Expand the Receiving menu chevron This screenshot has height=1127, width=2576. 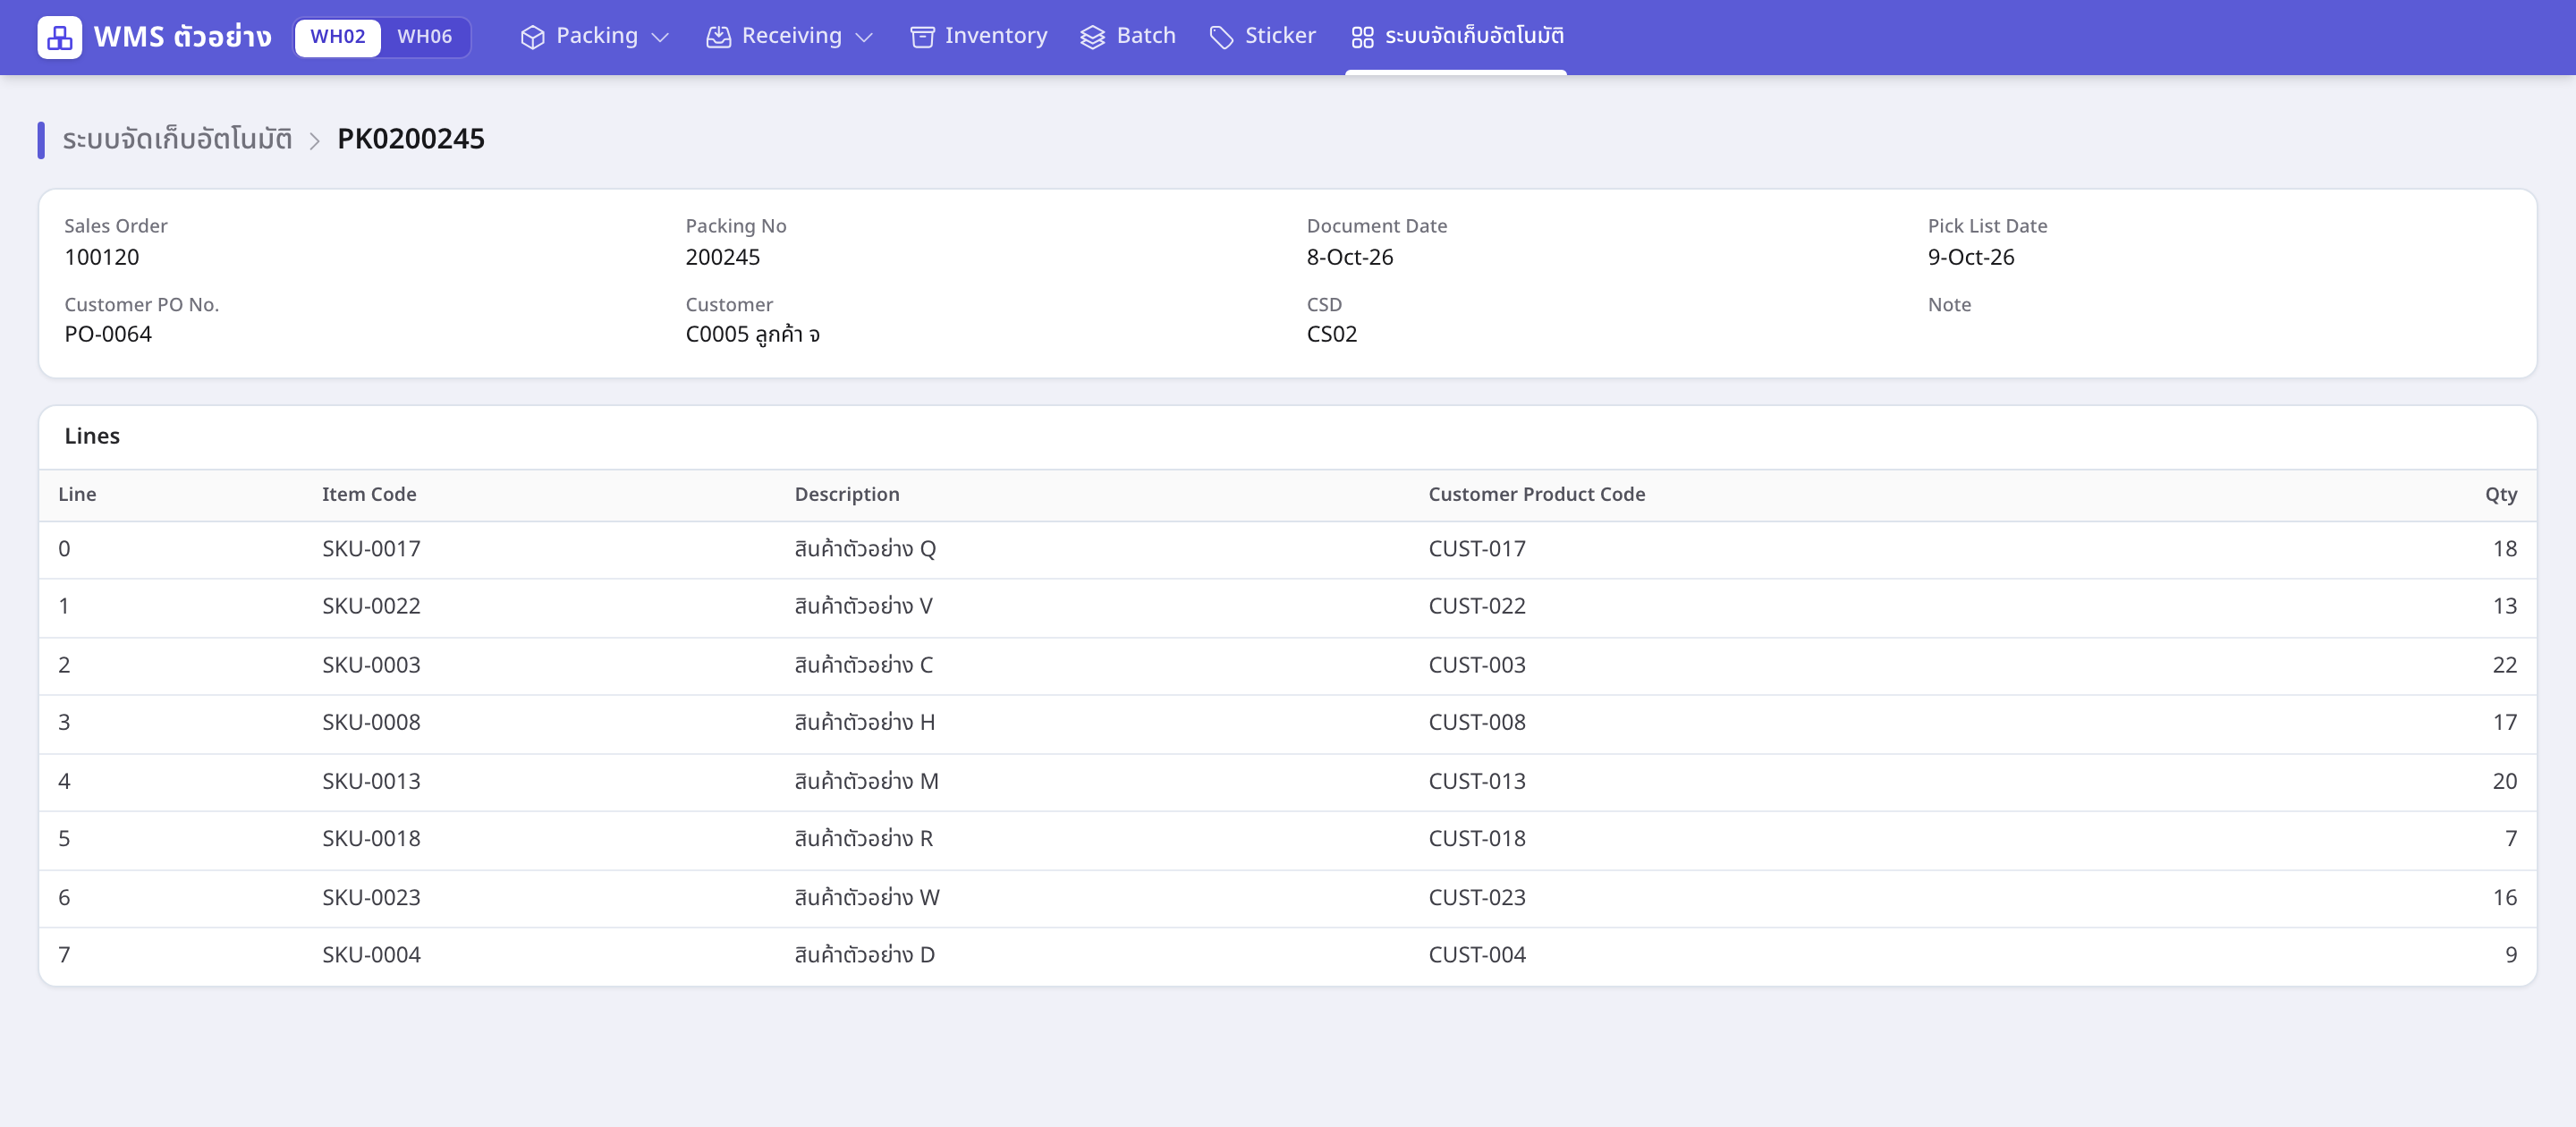(865, 38)
